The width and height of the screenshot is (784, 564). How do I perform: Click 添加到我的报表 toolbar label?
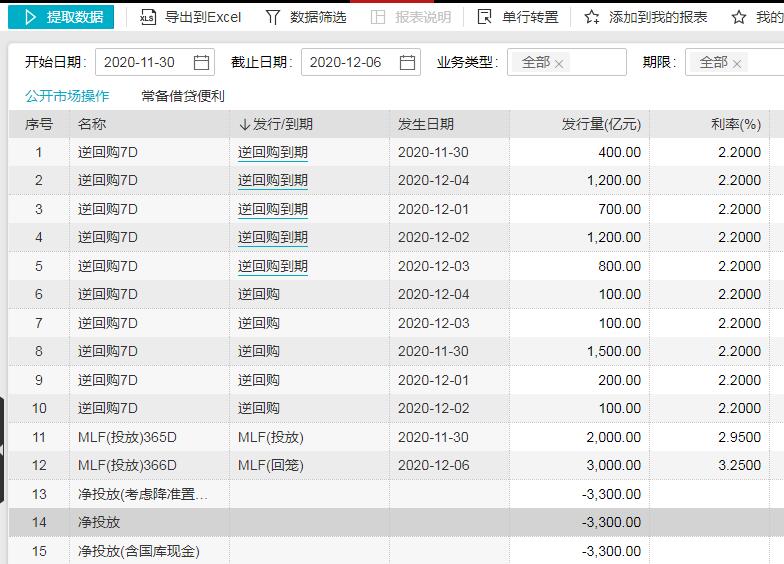point(658,18)
